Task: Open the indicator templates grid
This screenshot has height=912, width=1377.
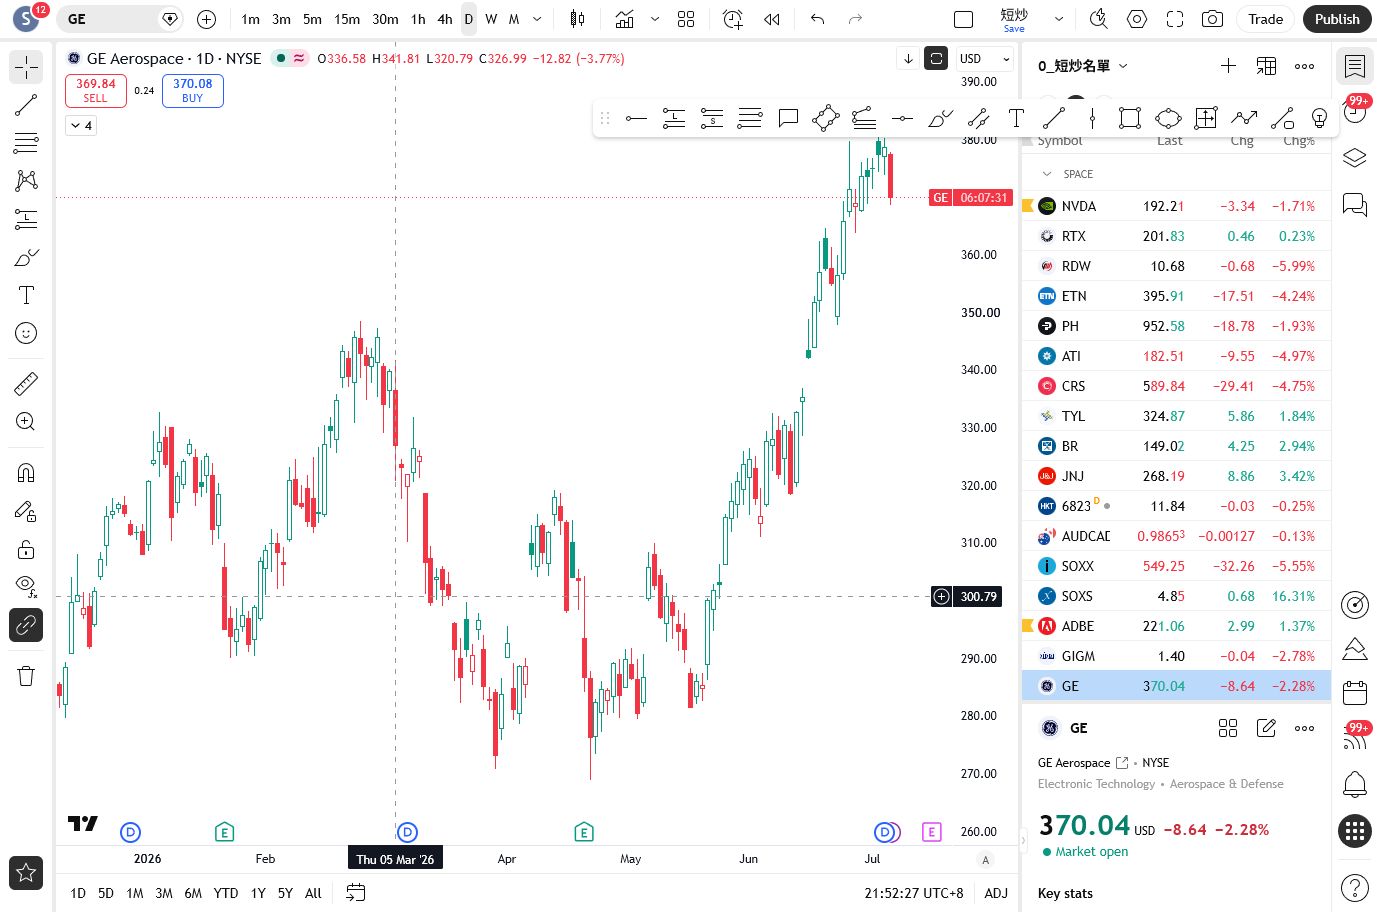Action: pyautogui.click(x=686, y=19)
